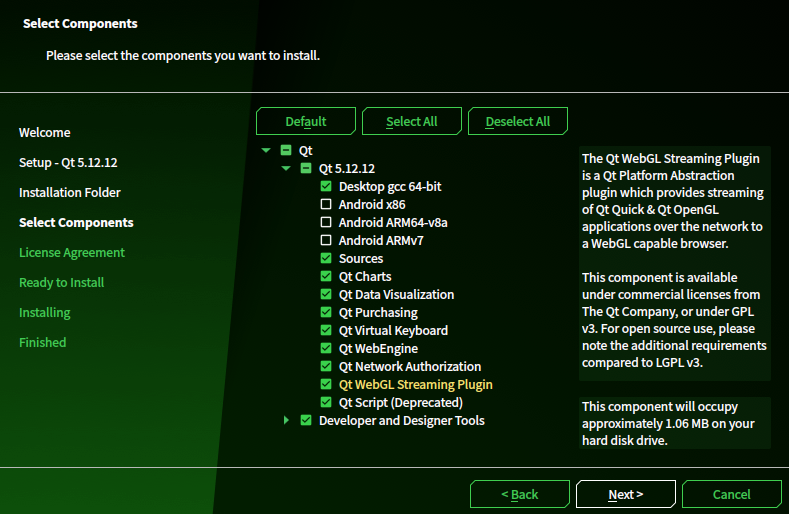
Task: Proceed with the Next button
Action: pos(625,494)
